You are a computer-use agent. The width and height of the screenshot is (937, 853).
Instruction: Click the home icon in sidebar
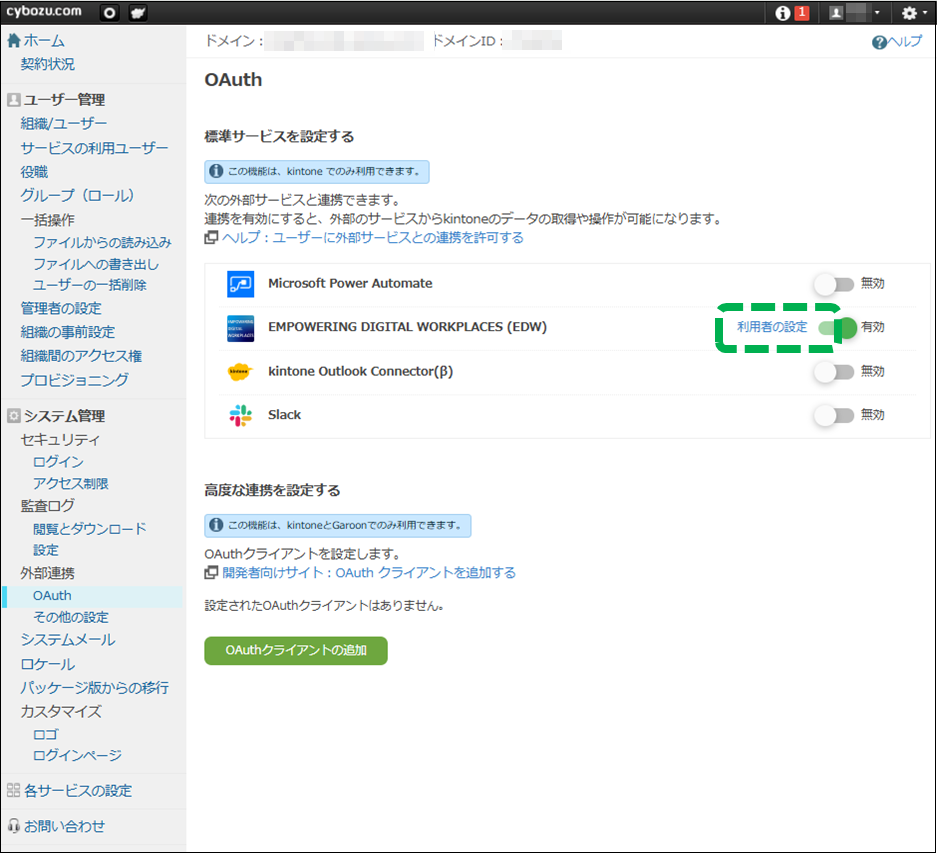14,41
